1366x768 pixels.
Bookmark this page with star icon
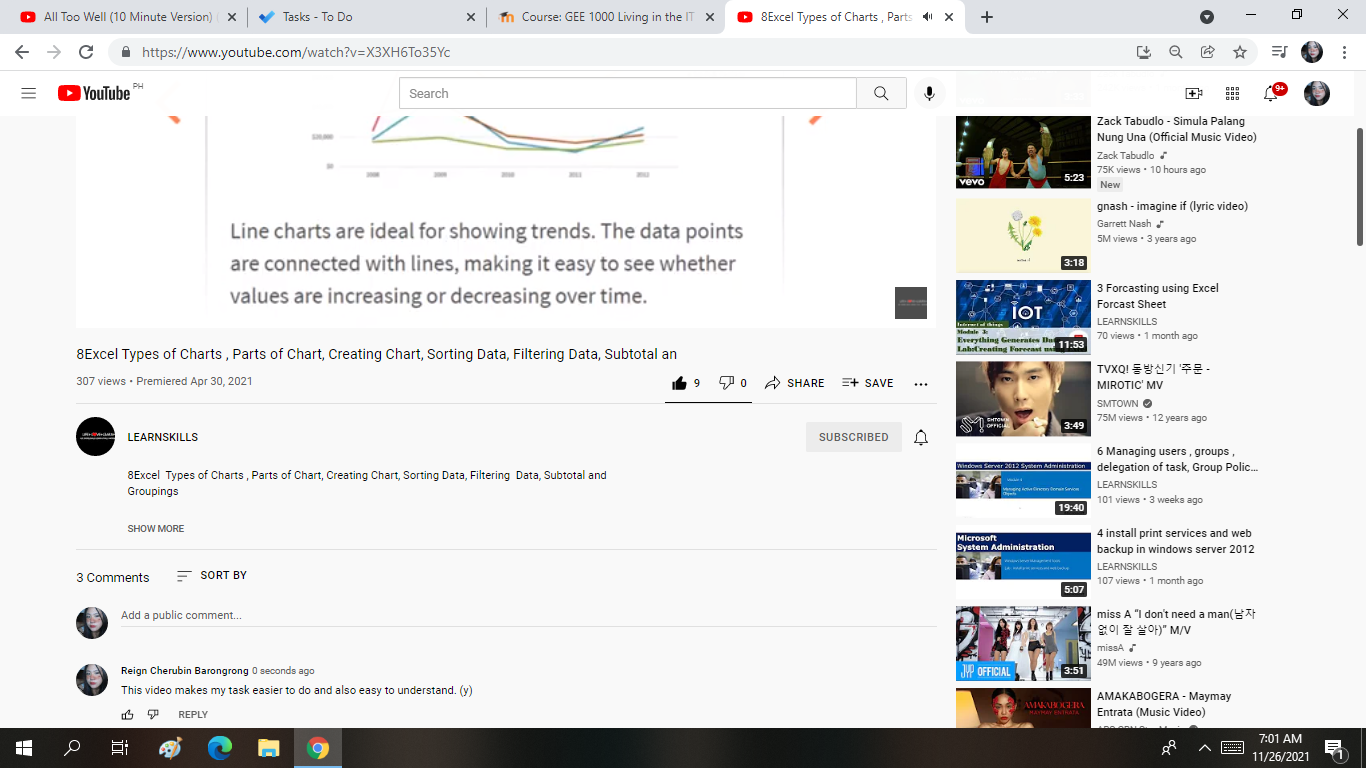1240,52
